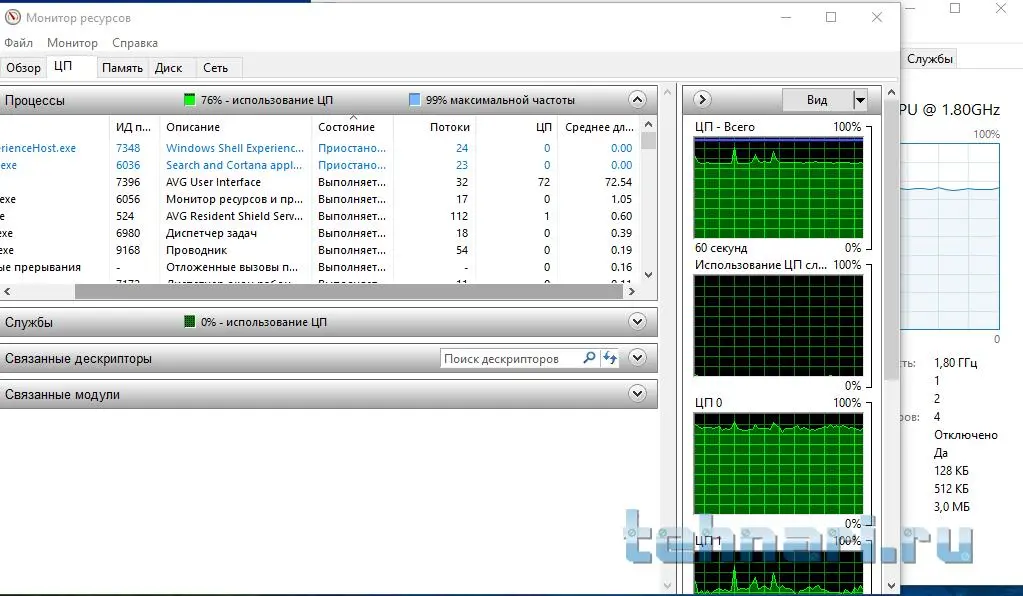Click PID value 7396
The width and height of the screenshot is (1023, 596).
[128, 182]
